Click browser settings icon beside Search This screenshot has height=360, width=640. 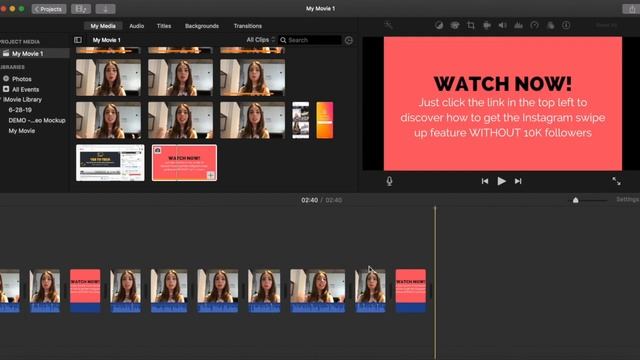tap(349, 40)
